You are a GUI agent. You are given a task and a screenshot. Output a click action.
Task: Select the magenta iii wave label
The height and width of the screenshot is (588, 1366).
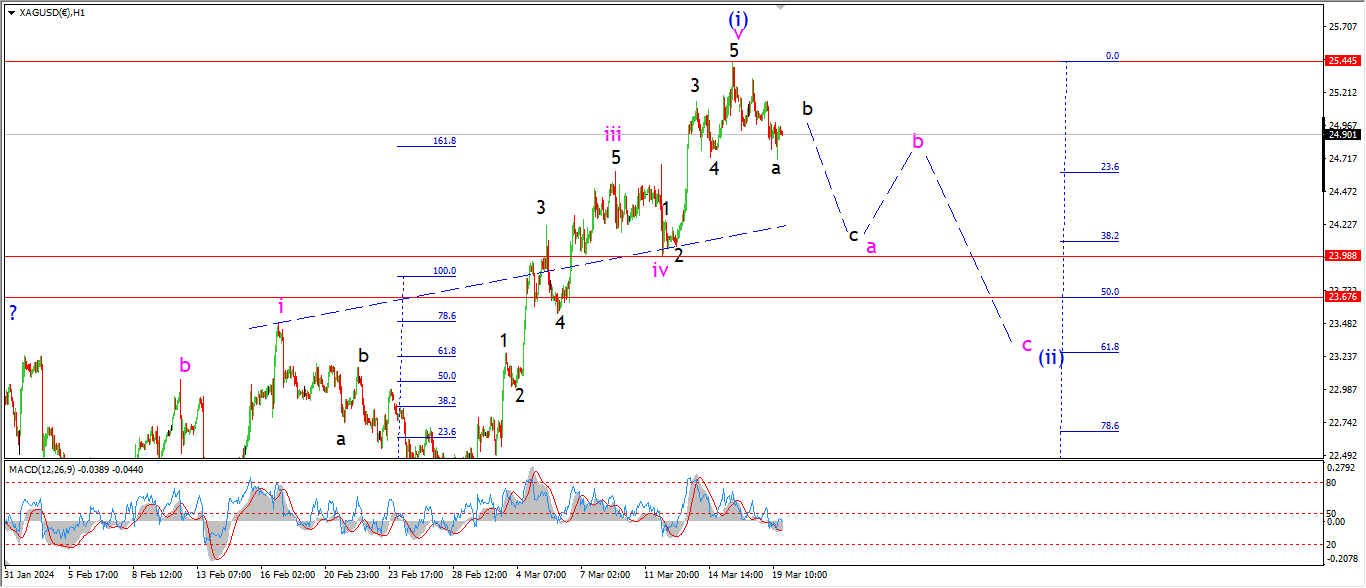tap(612, 134)
